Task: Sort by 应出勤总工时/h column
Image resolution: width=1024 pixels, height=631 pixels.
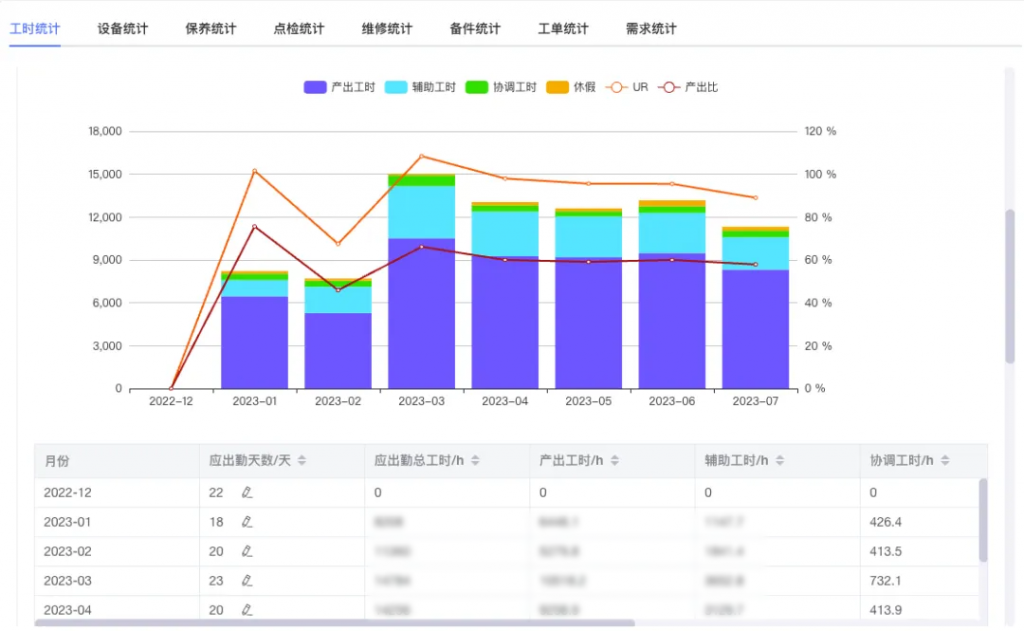Action: click(475, 461)
